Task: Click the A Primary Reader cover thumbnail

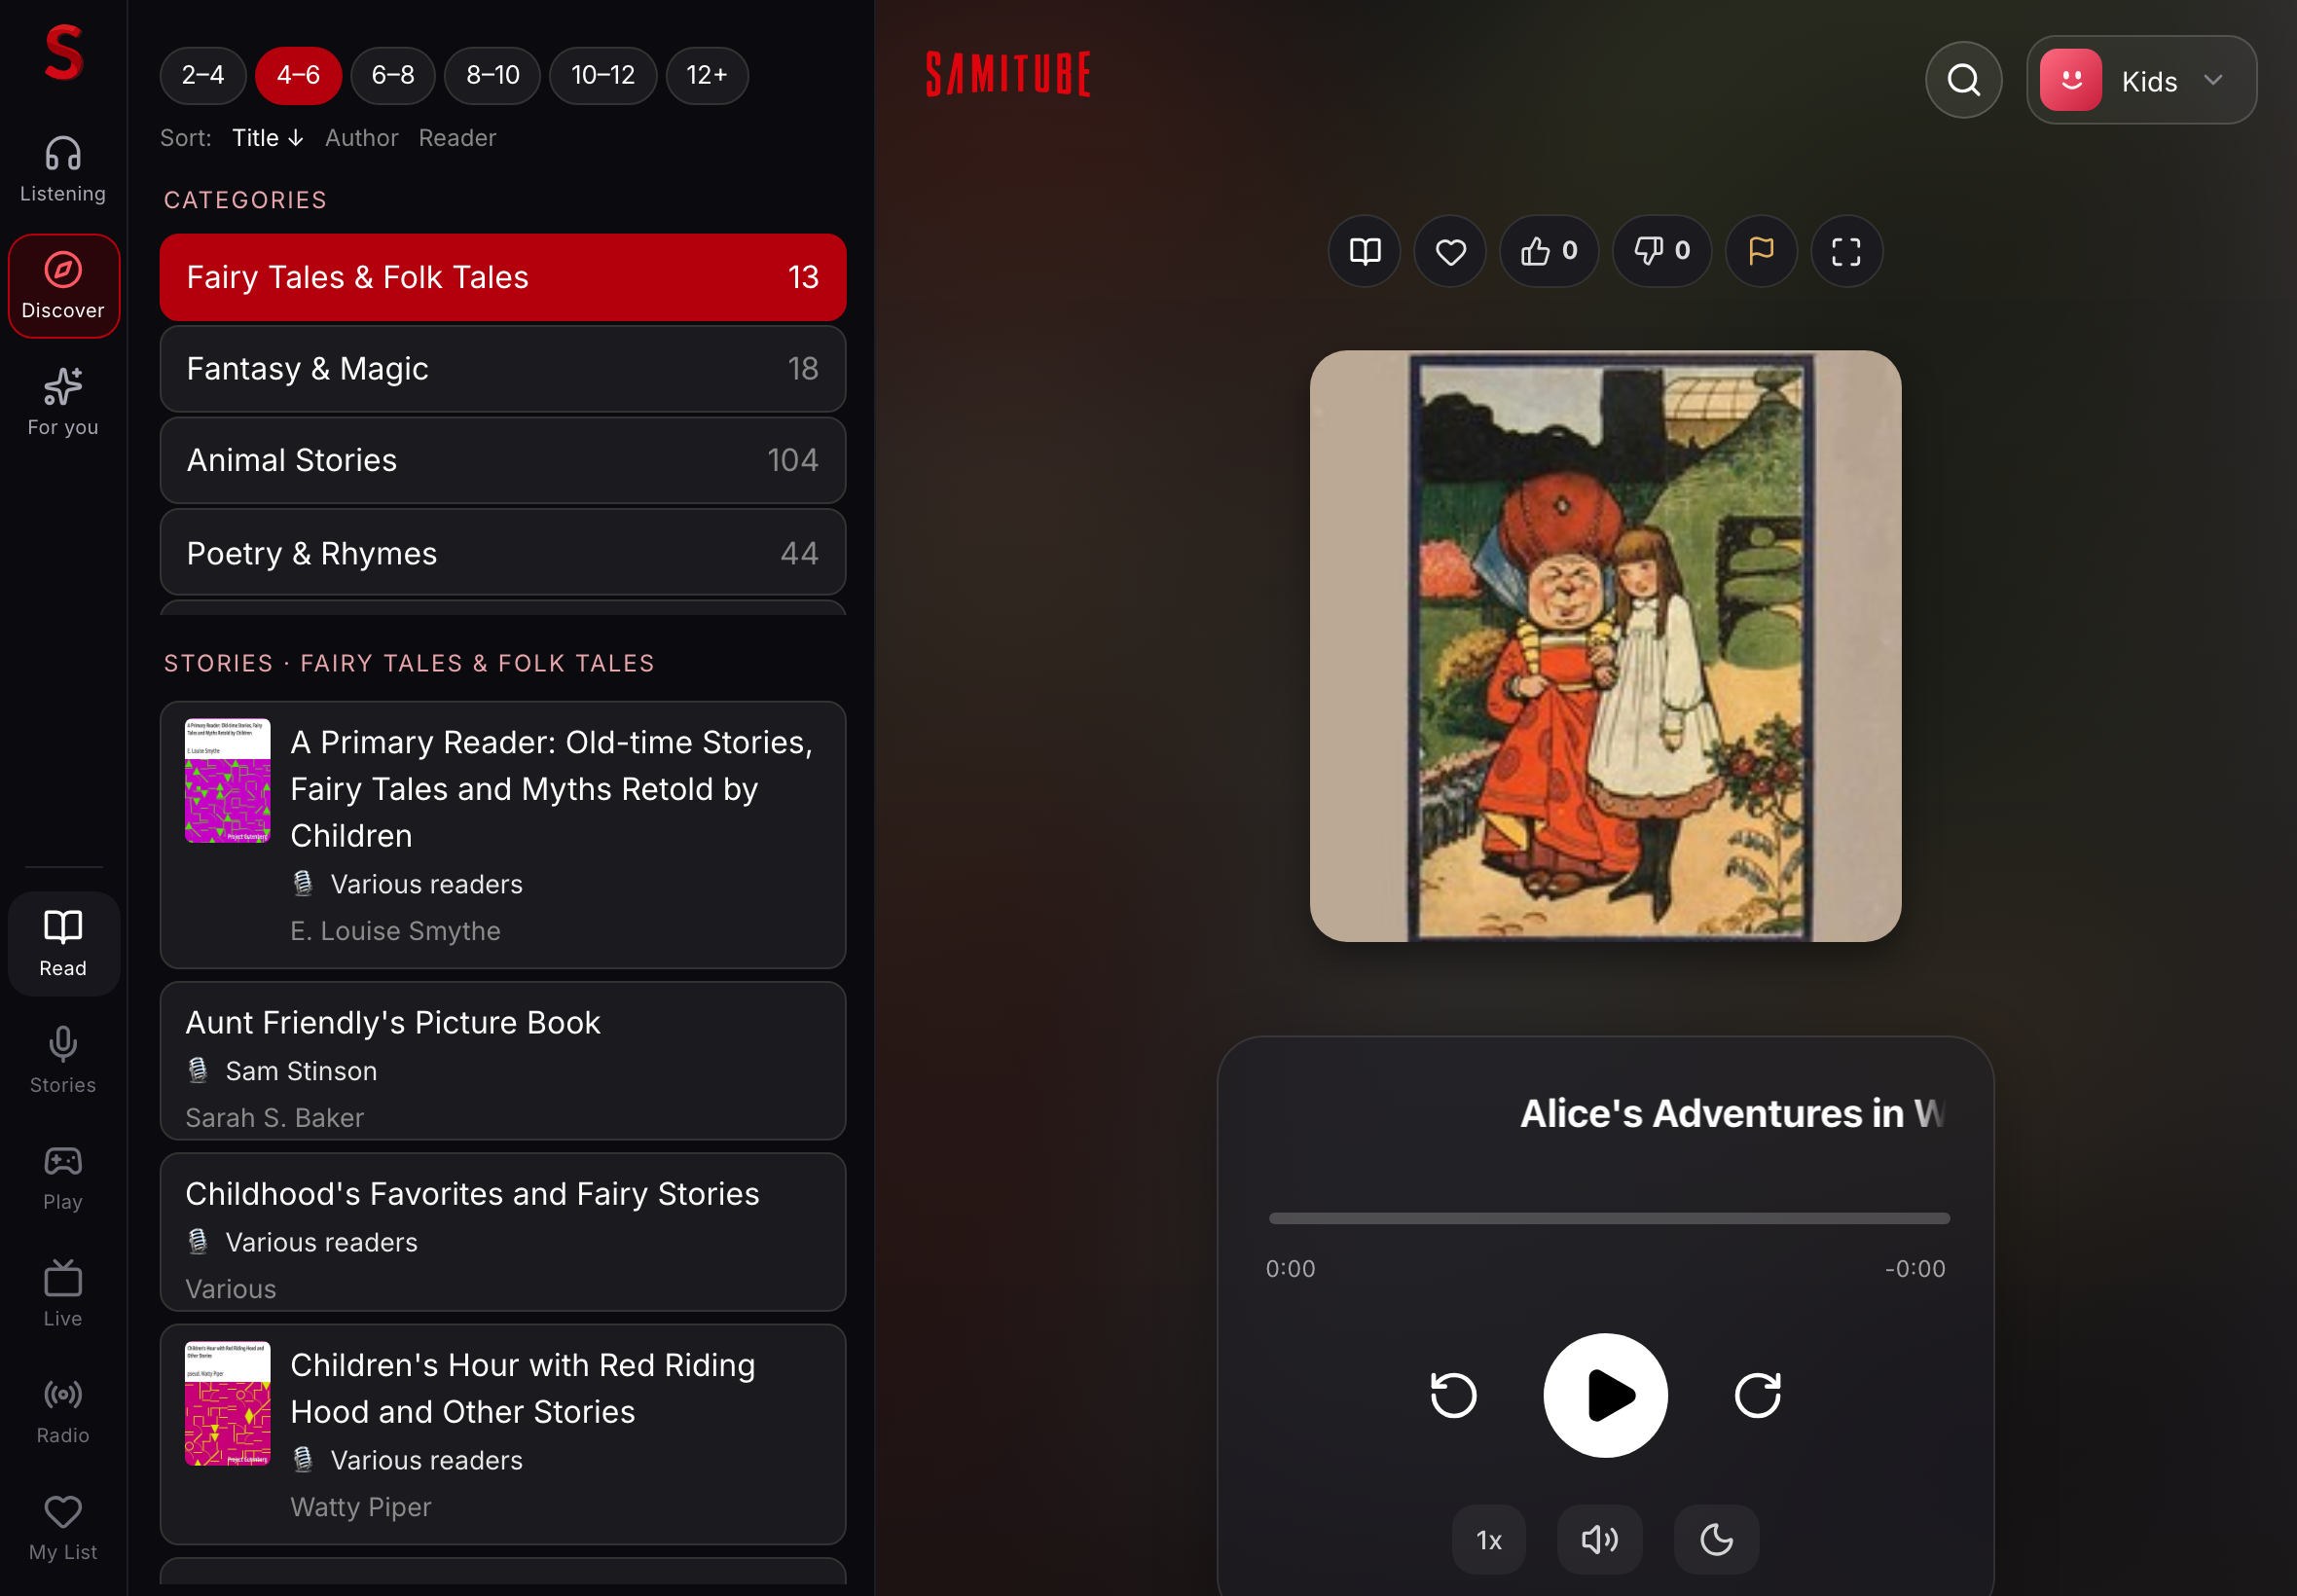Action: [x=228, y=781]
